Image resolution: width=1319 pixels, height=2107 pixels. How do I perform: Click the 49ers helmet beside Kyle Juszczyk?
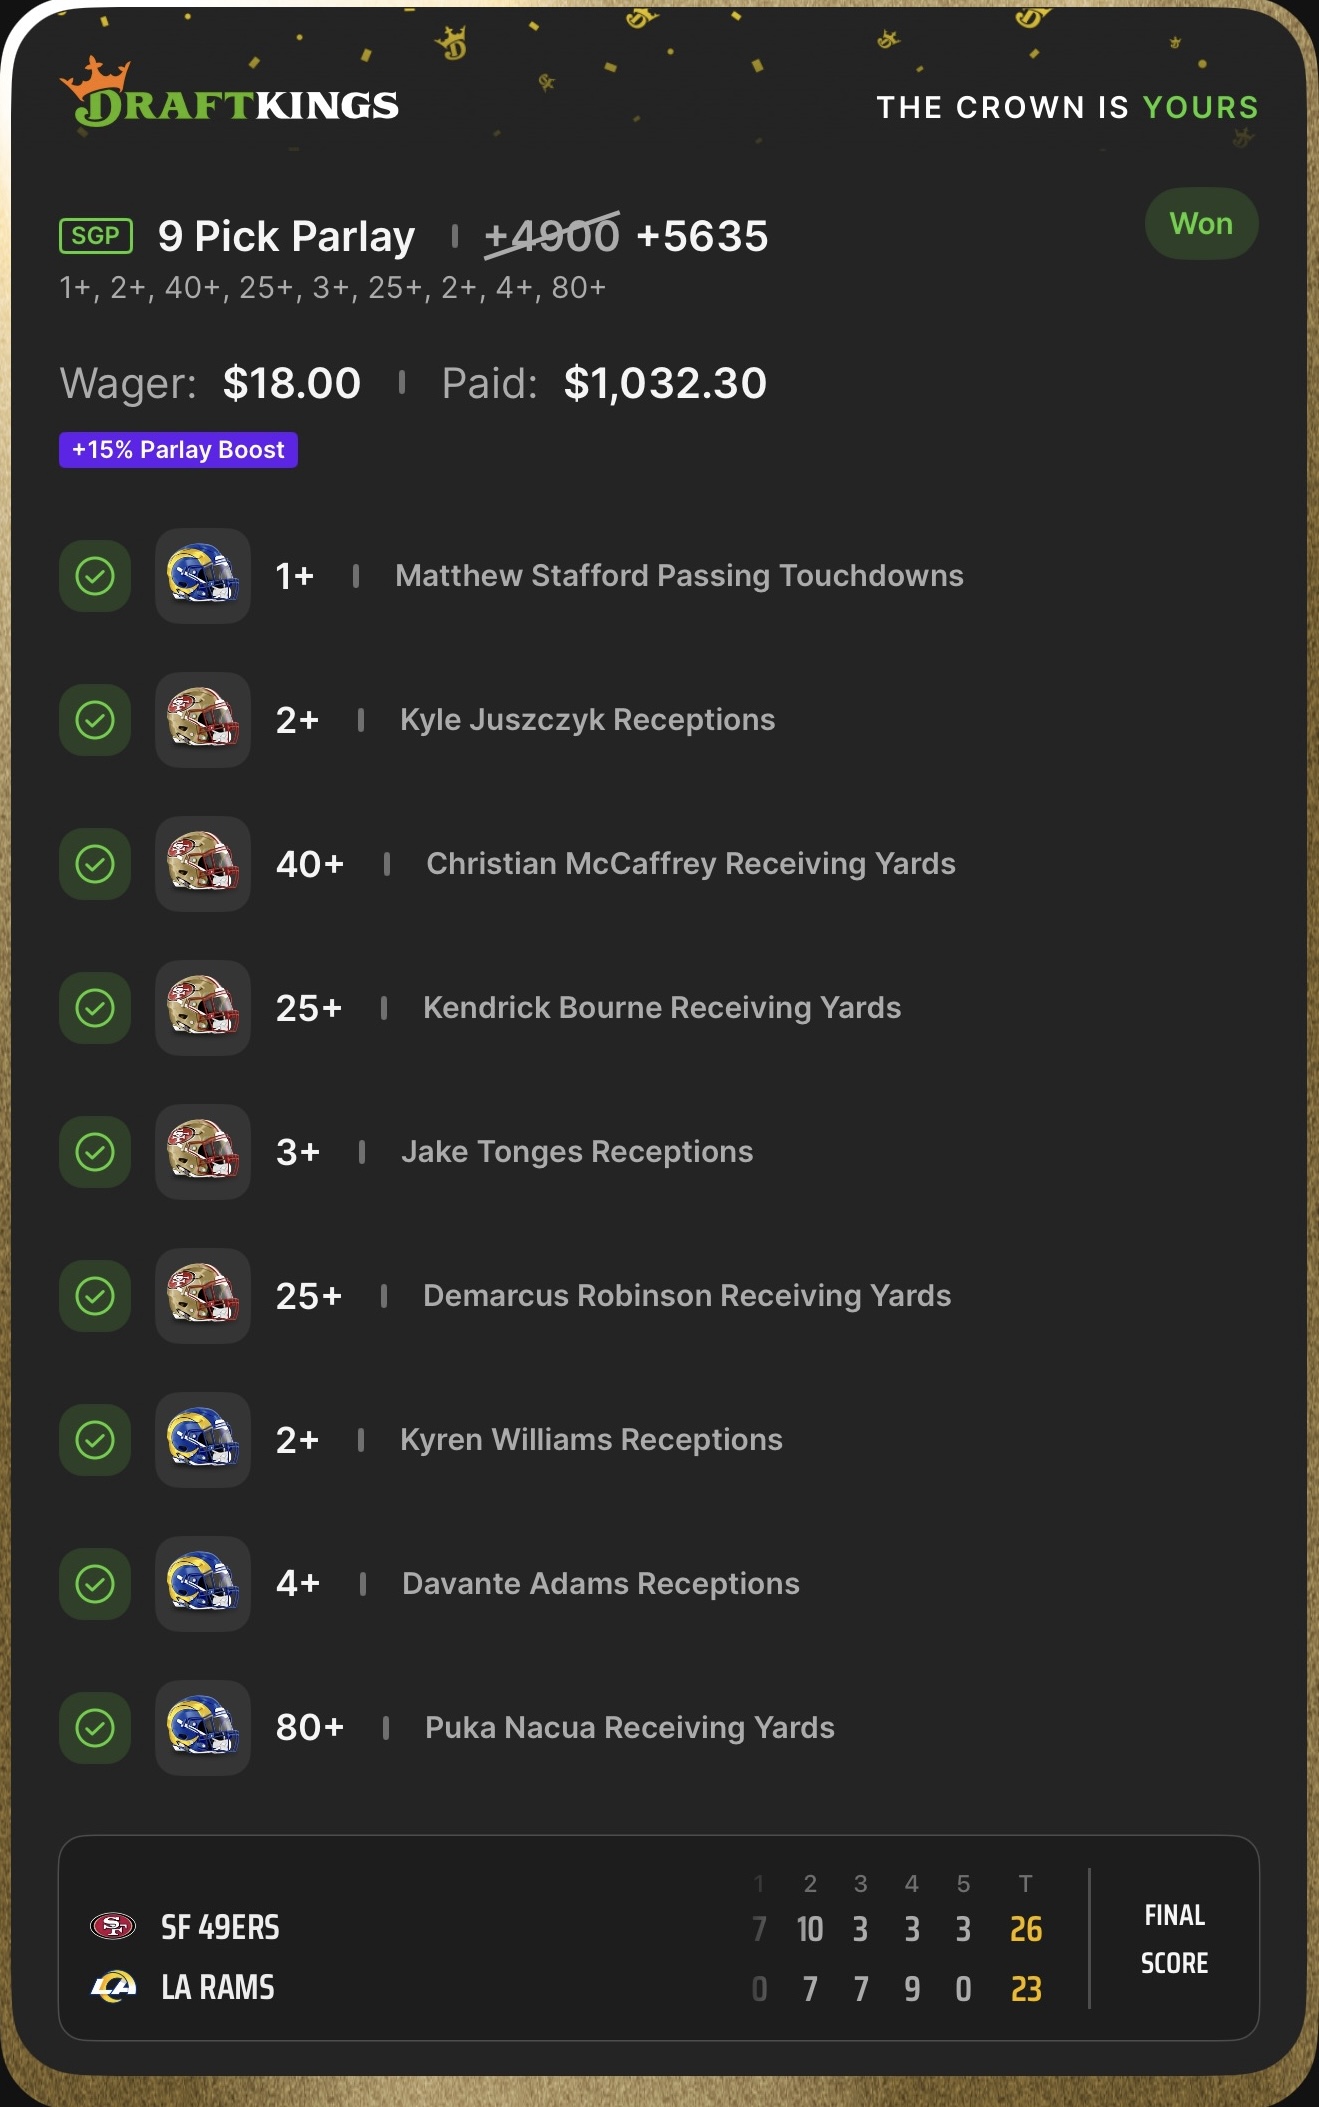[203, 720]
